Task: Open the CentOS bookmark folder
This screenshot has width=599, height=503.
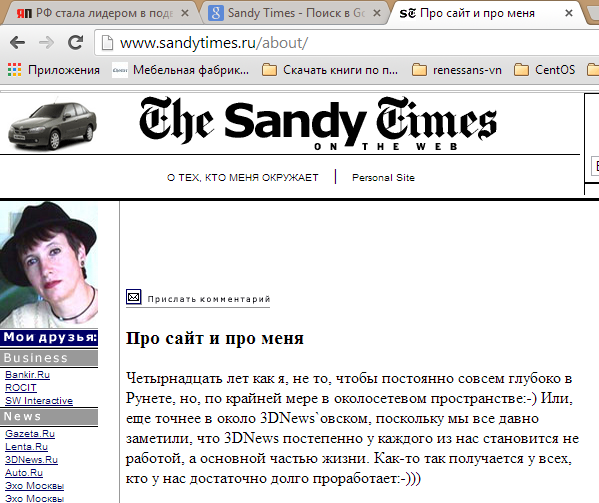Action: tap(544, 70)
